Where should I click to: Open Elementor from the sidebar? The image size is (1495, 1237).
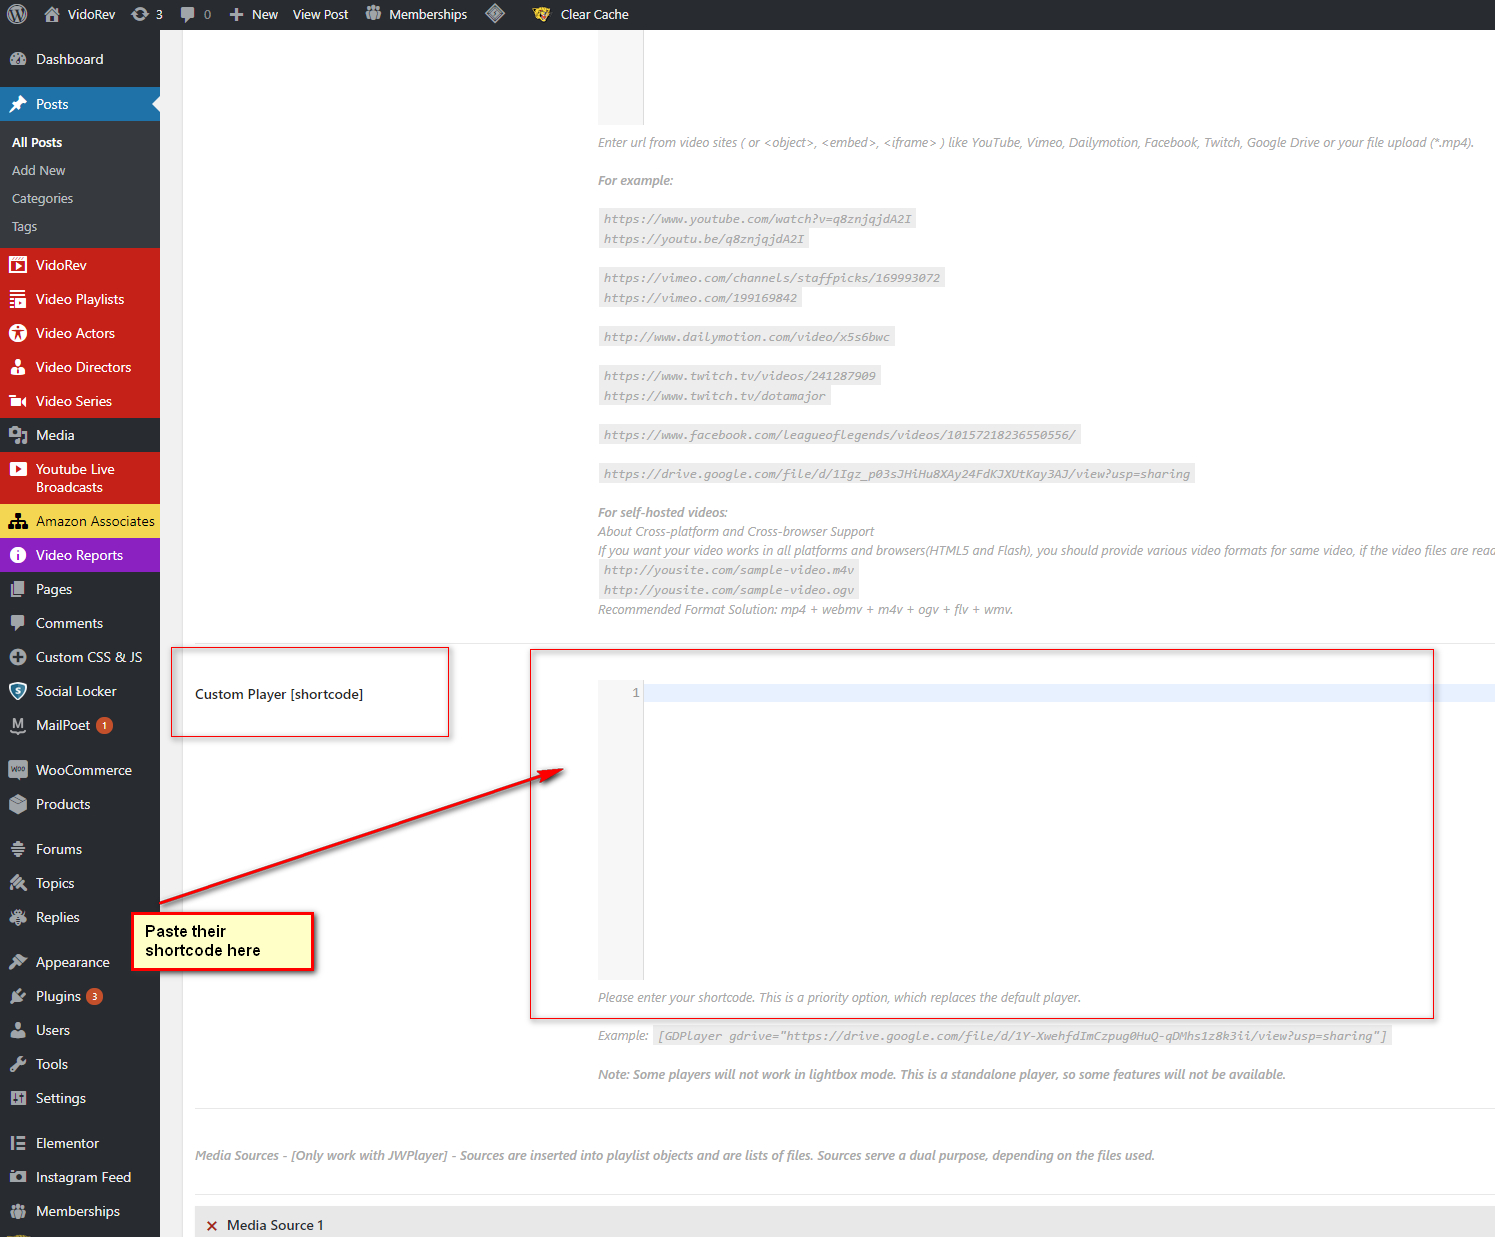67,1143
